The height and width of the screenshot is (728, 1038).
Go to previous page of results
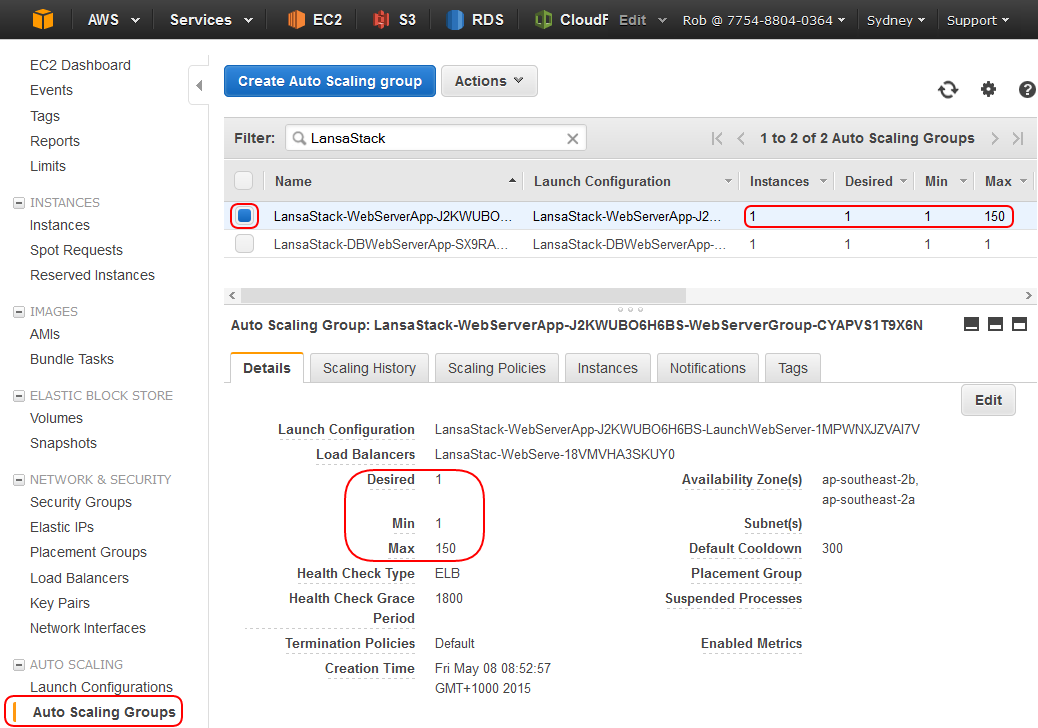741,138
